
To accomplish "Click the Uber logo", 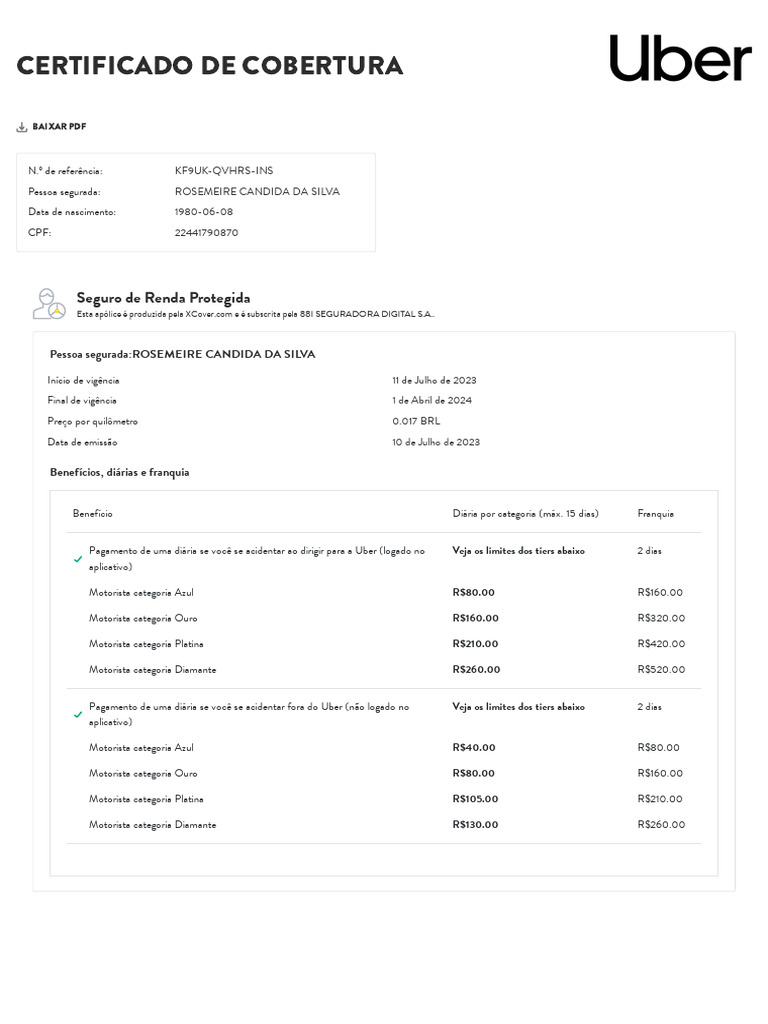I will (680, 58).
